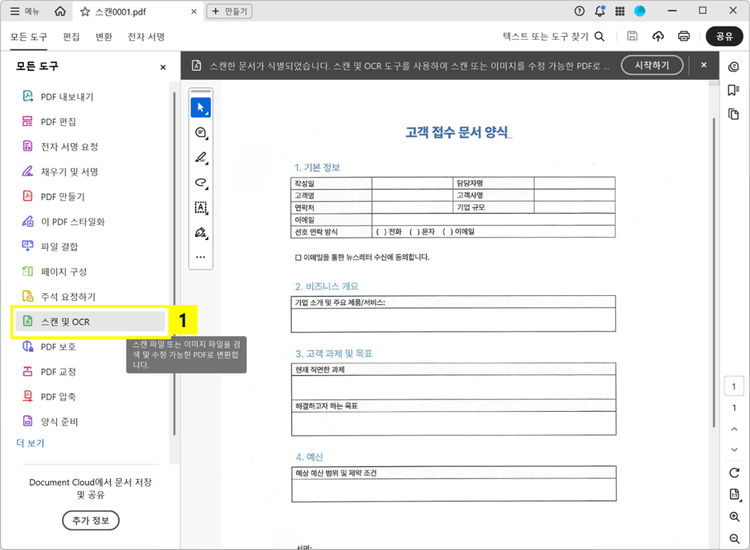Open the AI assistant icon in right rail
Screen dimensions: 750x550
click(733, 67)
